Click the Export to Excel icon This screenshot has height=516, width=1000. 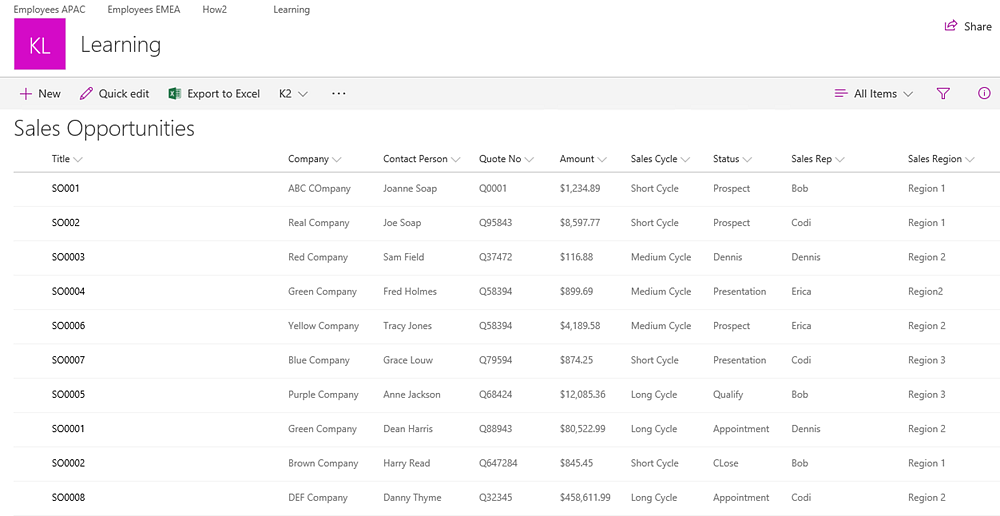[x=174, y=94]
